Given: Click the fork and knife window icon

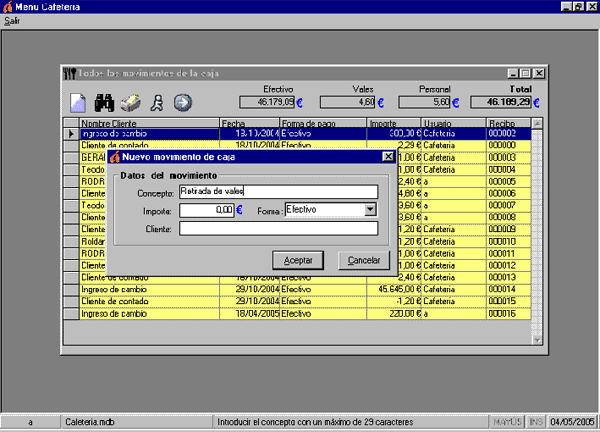Looking at the screenshot, I should 70,73.
